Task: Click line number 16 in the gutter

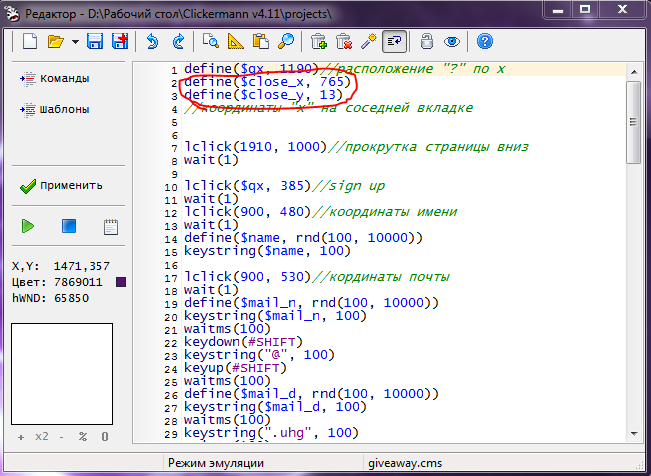Action: pyautogui.click(x=171, y=265)
